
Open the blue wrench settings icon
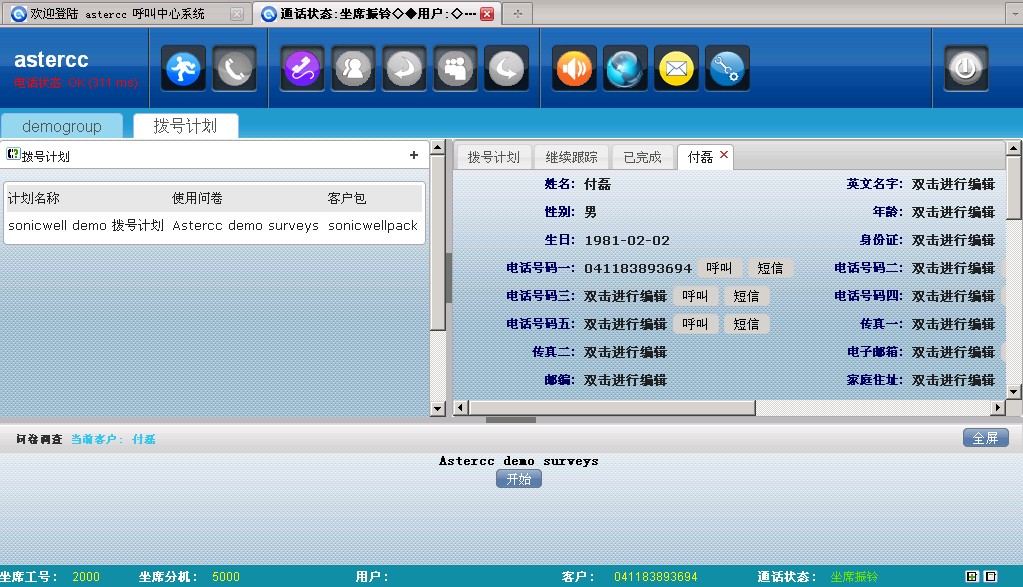pyautogui.click(x=727, y=68)
